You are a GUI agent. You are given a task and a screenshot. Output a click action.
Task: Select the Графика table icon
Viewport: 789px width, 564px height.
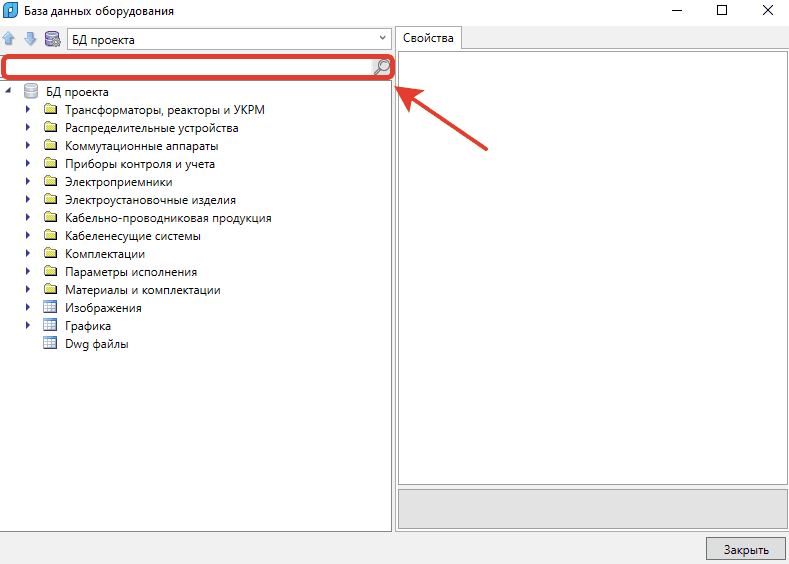(x=51, y=326)
